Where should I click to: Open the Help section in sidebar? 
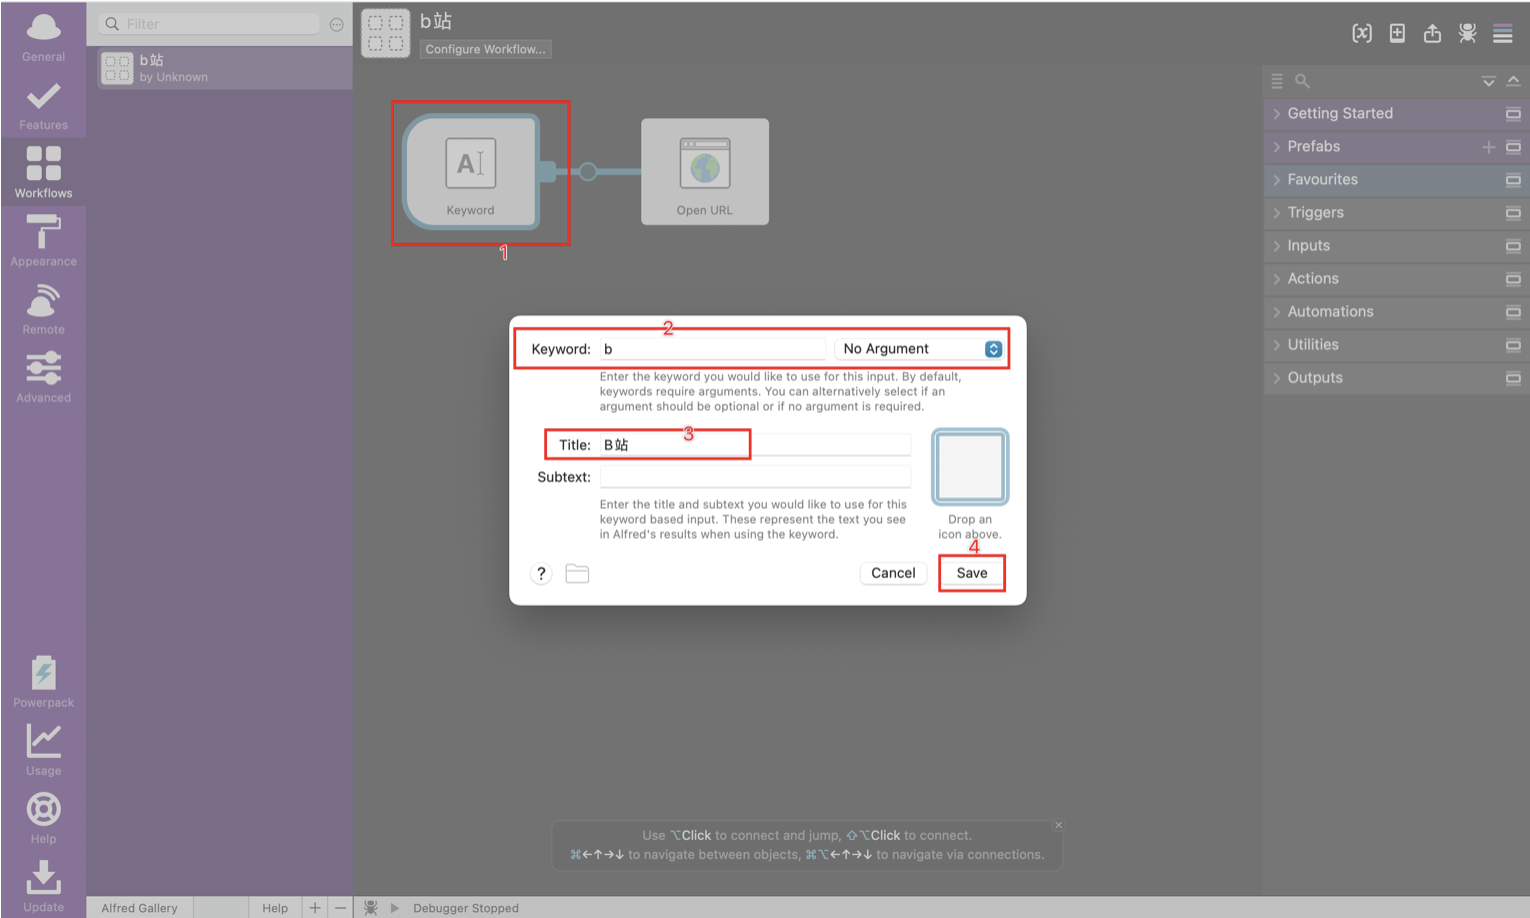tap(43, 818)
